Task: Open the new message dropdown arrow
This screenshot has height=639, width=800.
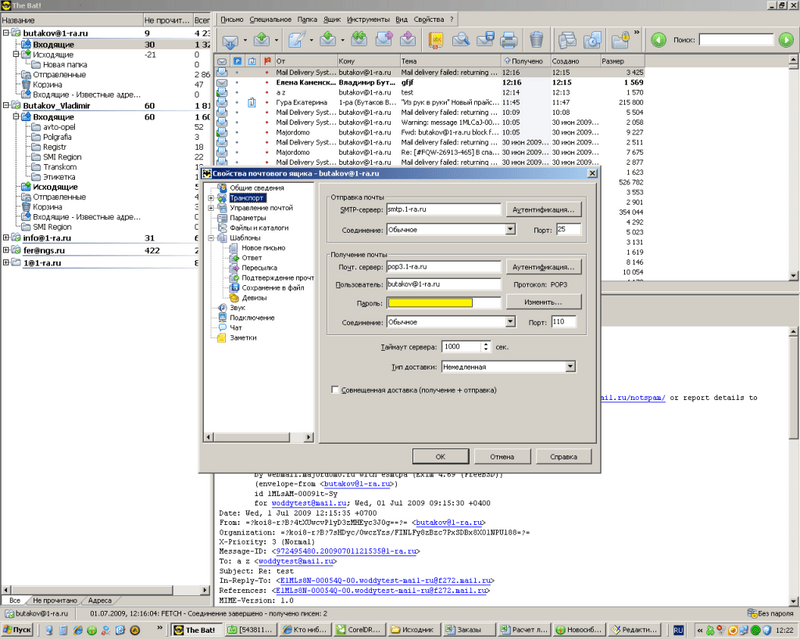Action: [312, 40]
